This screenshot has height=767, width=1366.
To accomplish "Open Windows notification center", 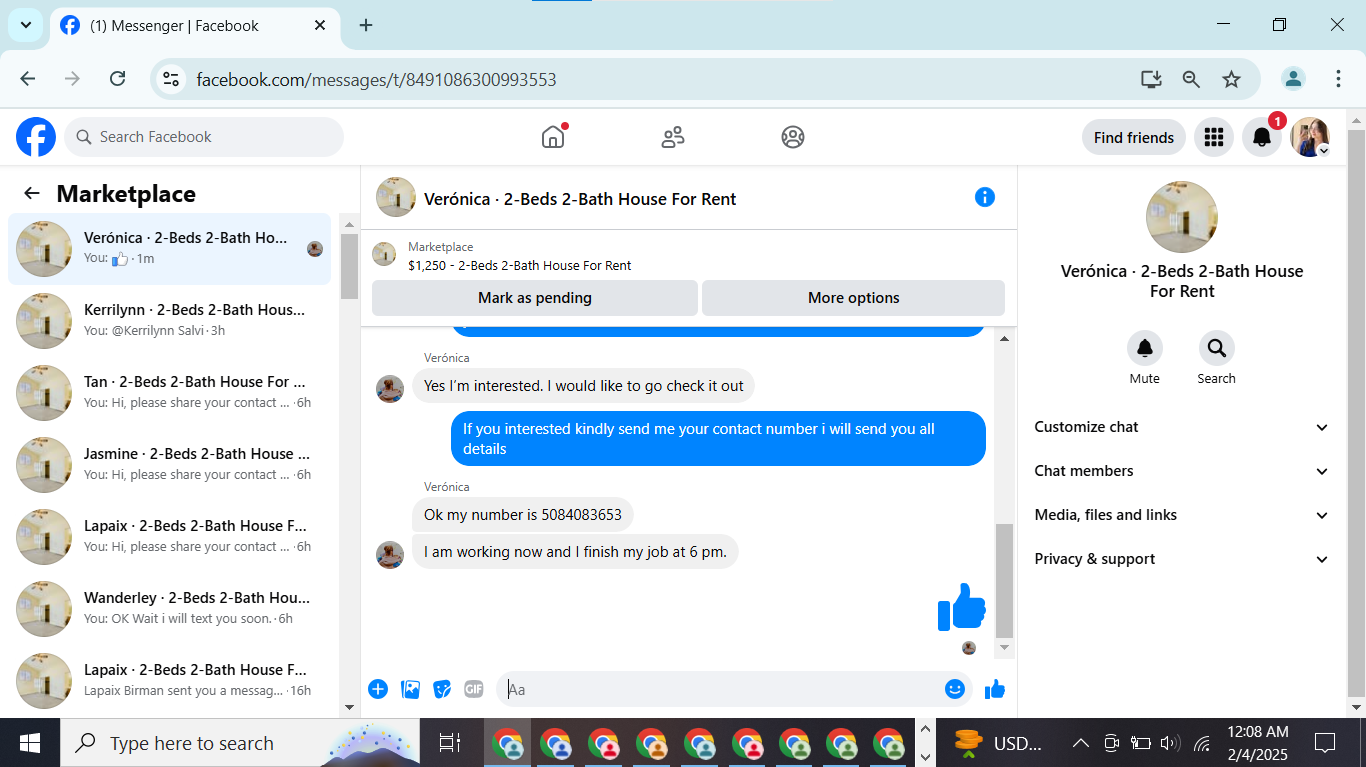I will [x=1325, y=743].
